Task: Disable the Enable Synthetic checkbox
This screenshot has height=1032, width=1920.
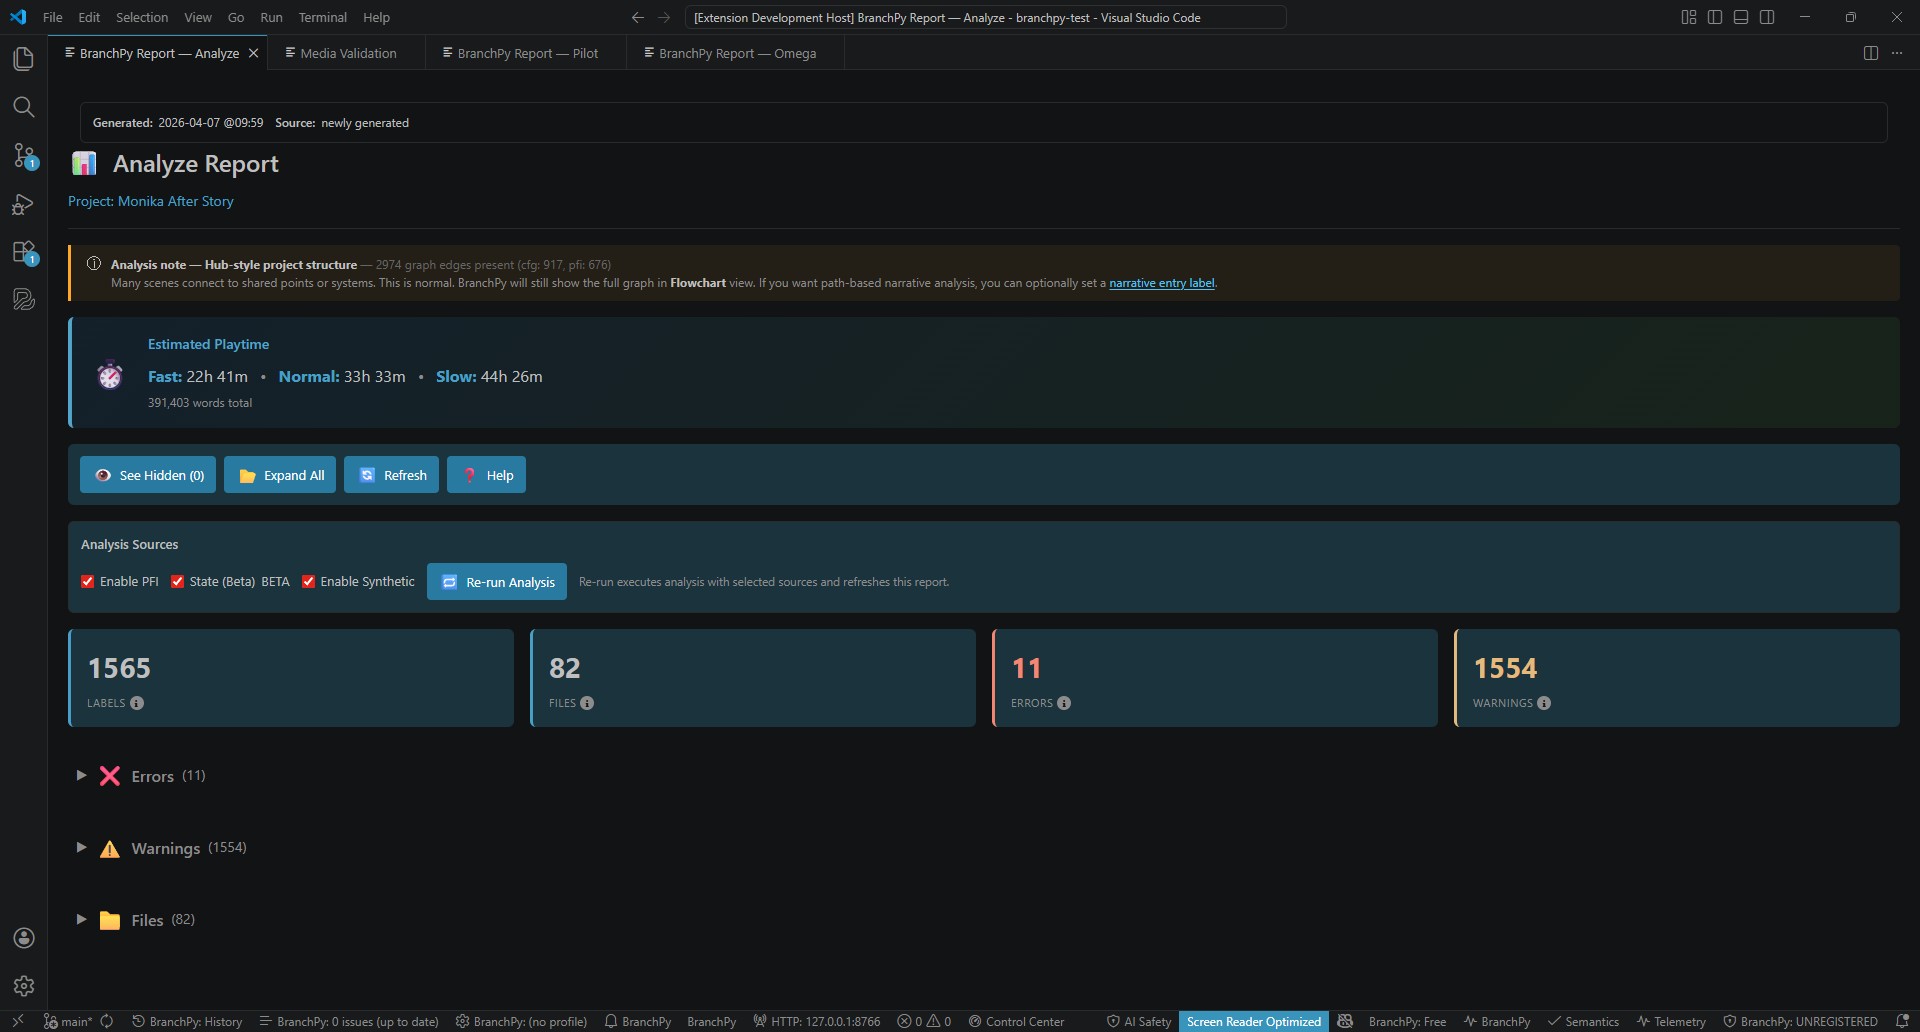Action: point(309,582)
